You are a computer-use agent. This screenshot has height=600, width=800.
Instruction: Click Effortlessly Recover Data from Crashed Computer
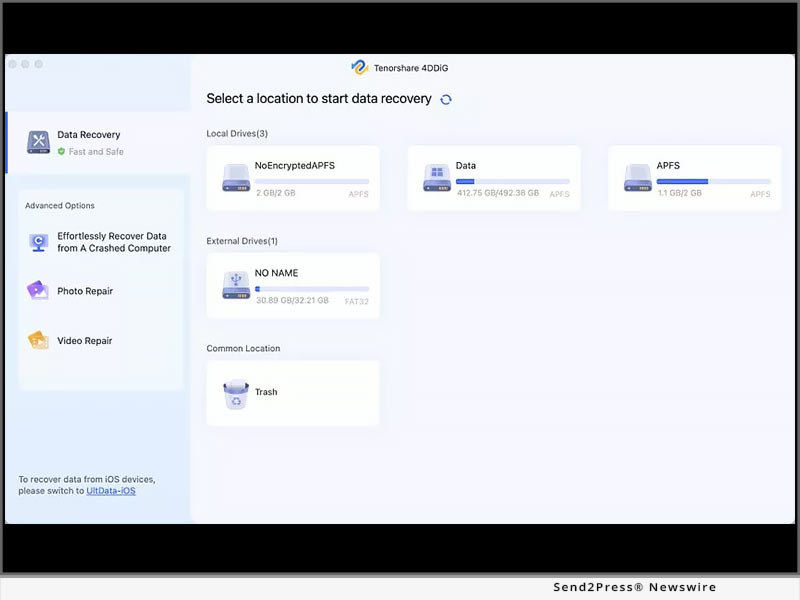point(113,242)
